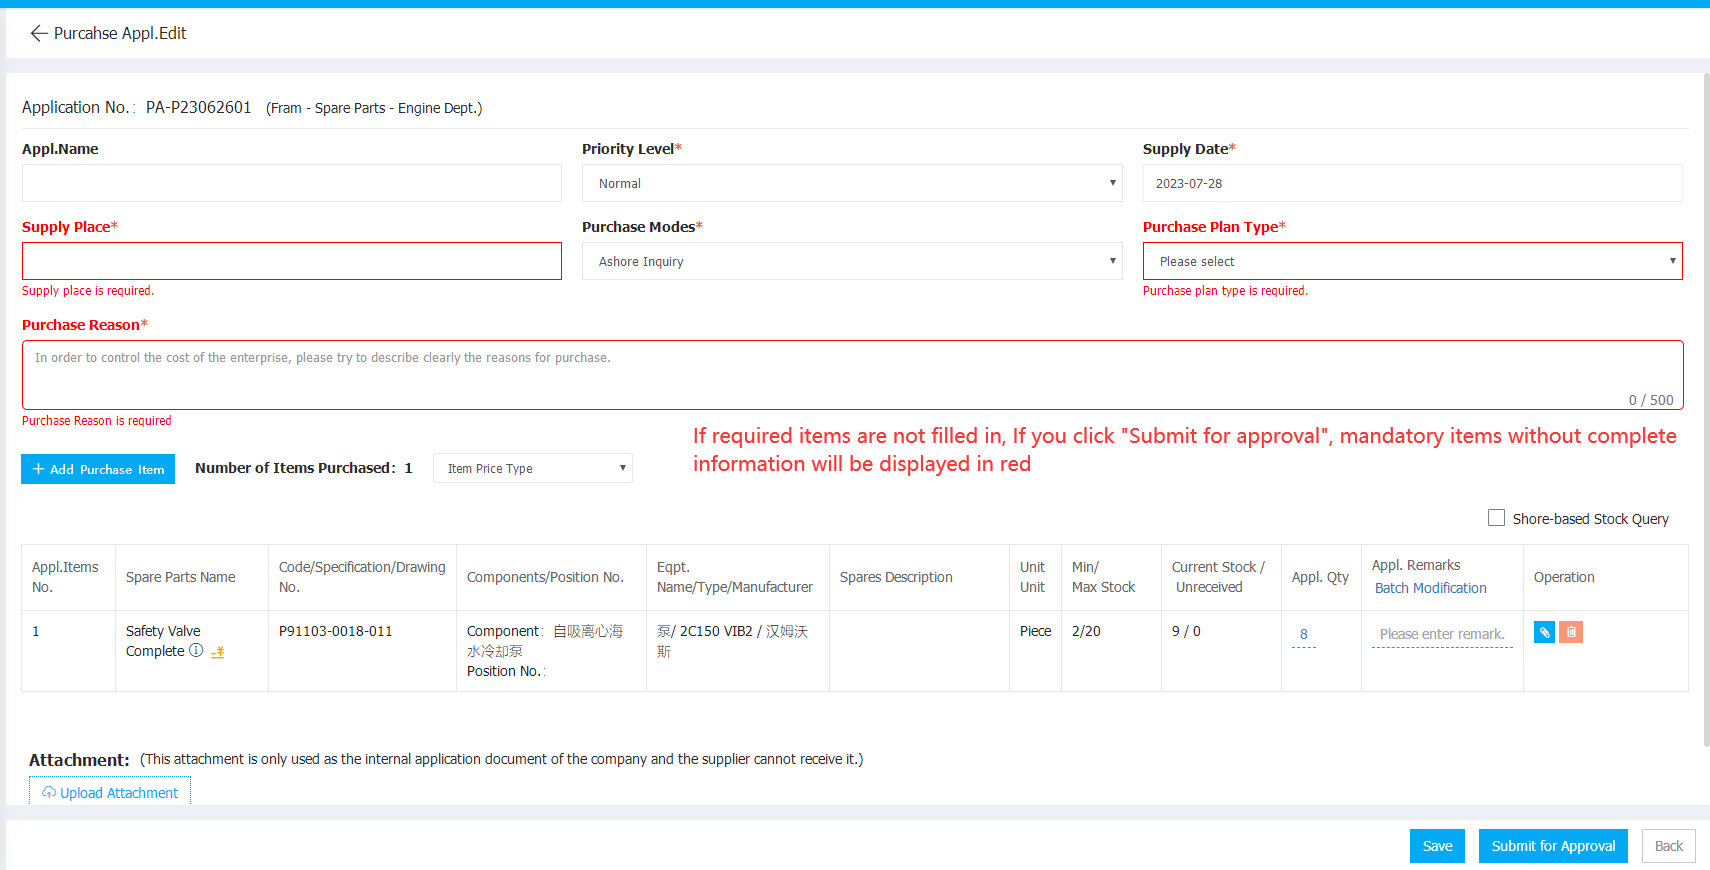This screenshot has width=1710, height=870.
Task: Click the Components/Position No. header
Action: click(x=545, y=577)
